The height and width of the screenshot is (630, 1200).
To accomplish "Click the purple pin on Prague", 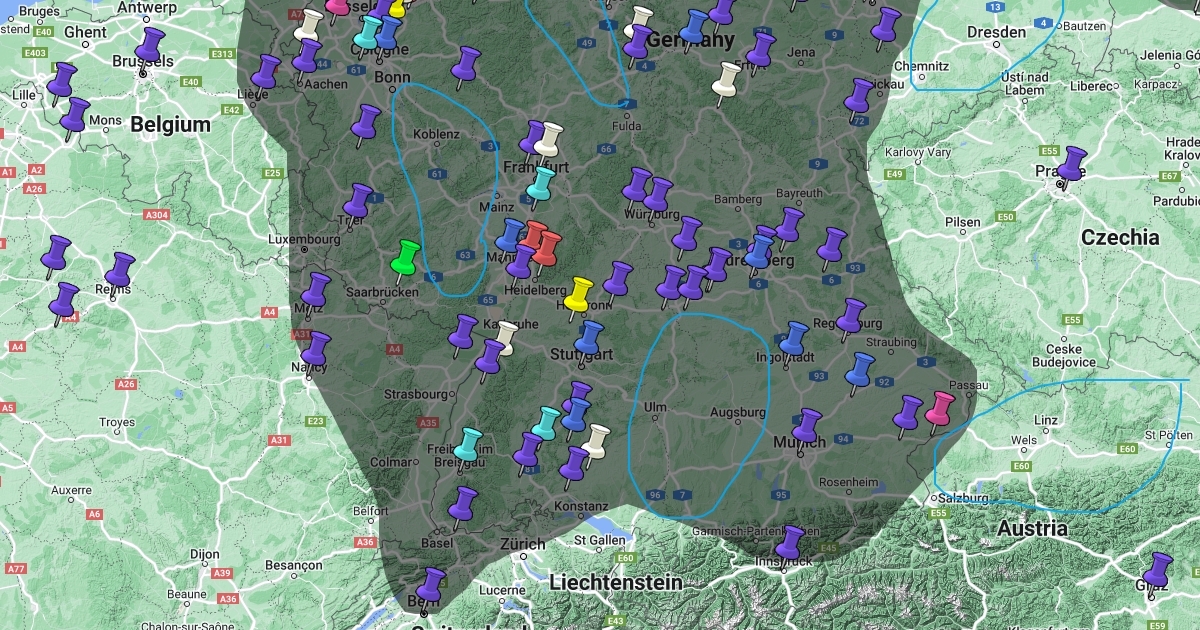I will 1072,163.
